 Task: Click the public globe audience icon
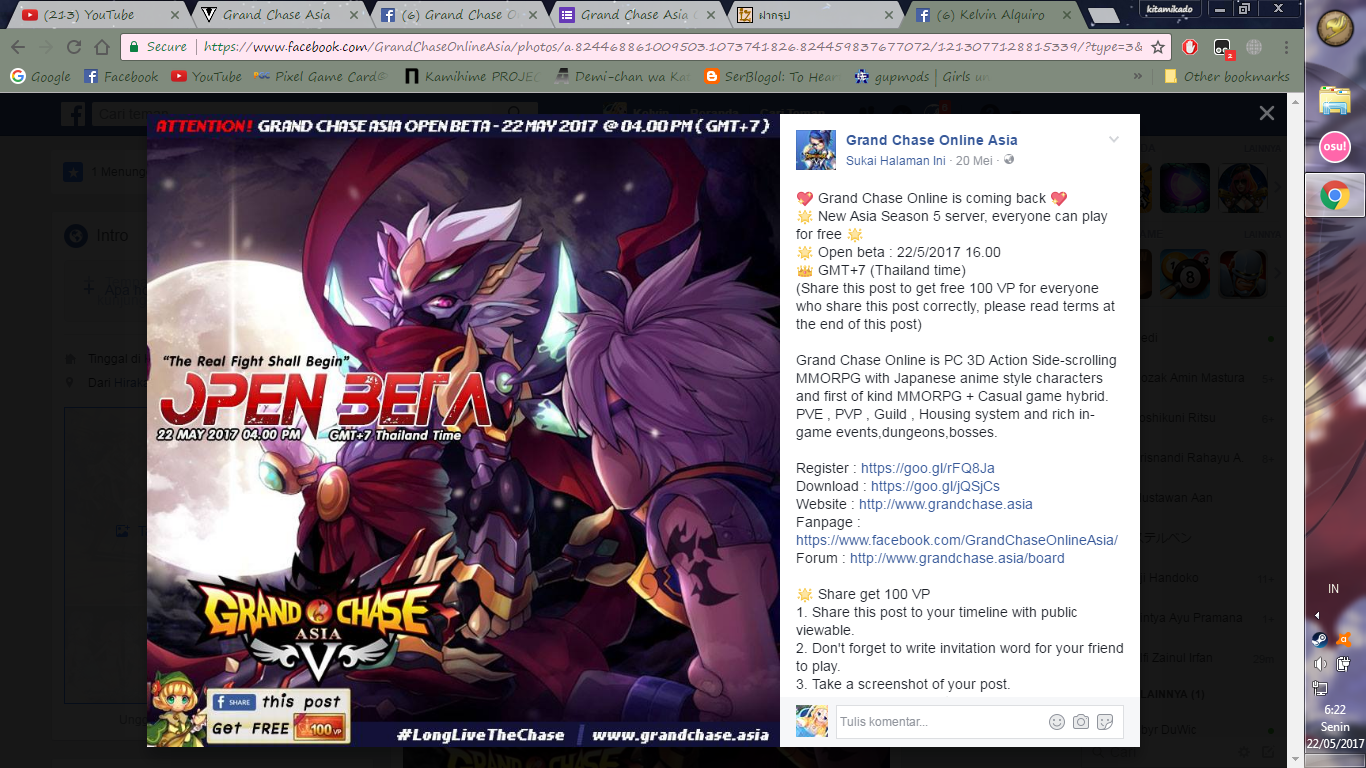tap(1009, 160)
